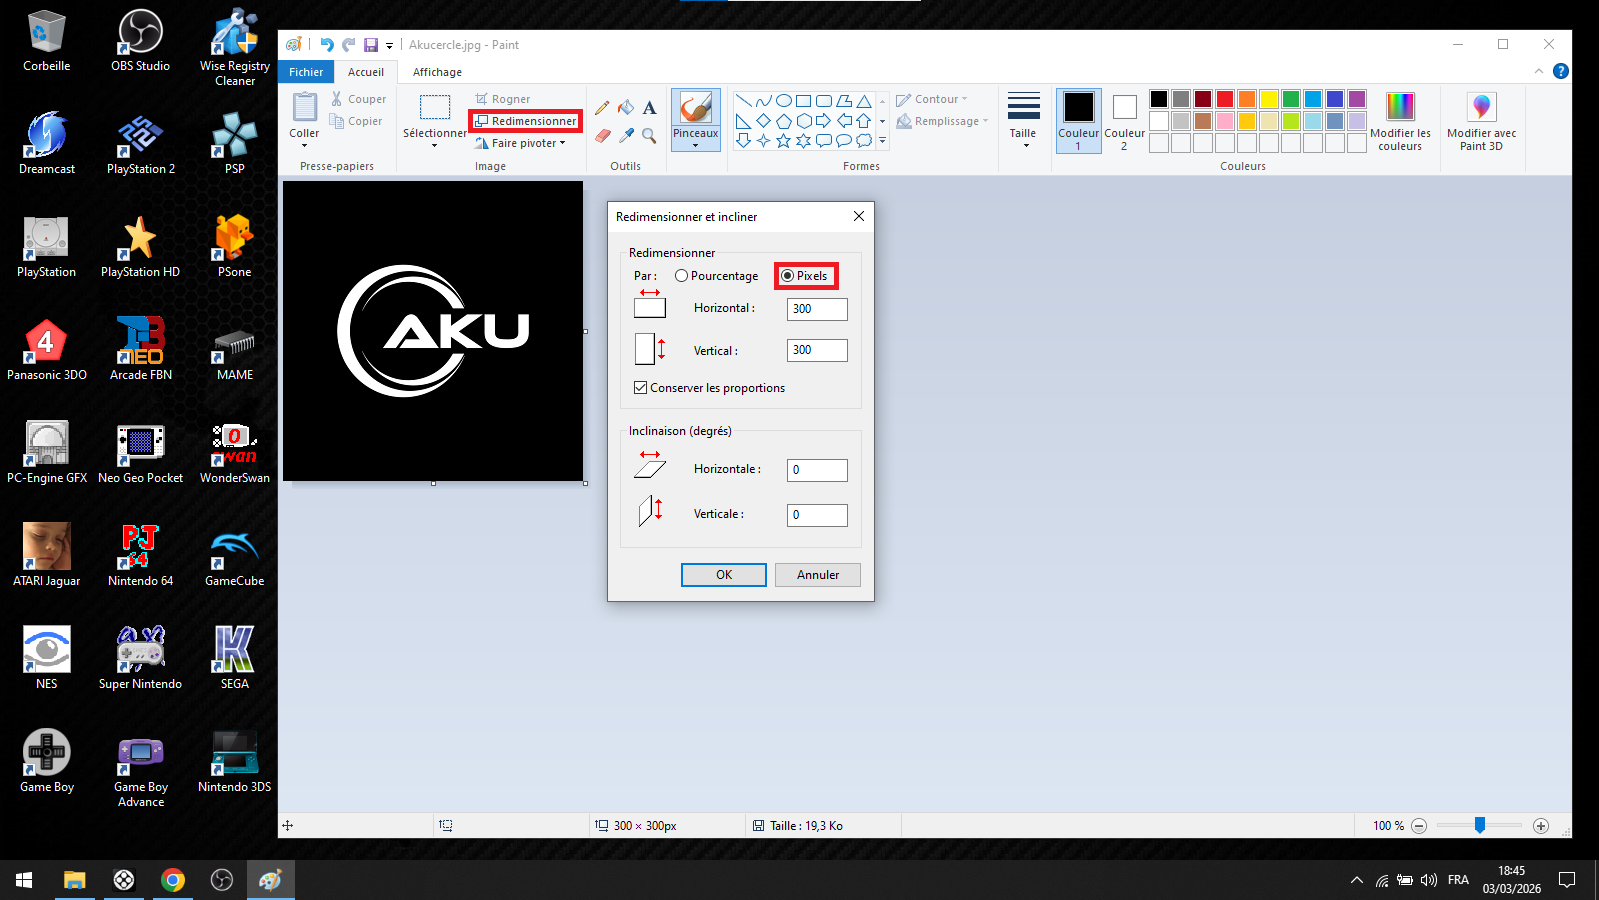
Task: Select the Eraser tool
Action: (x=602, y=135)
